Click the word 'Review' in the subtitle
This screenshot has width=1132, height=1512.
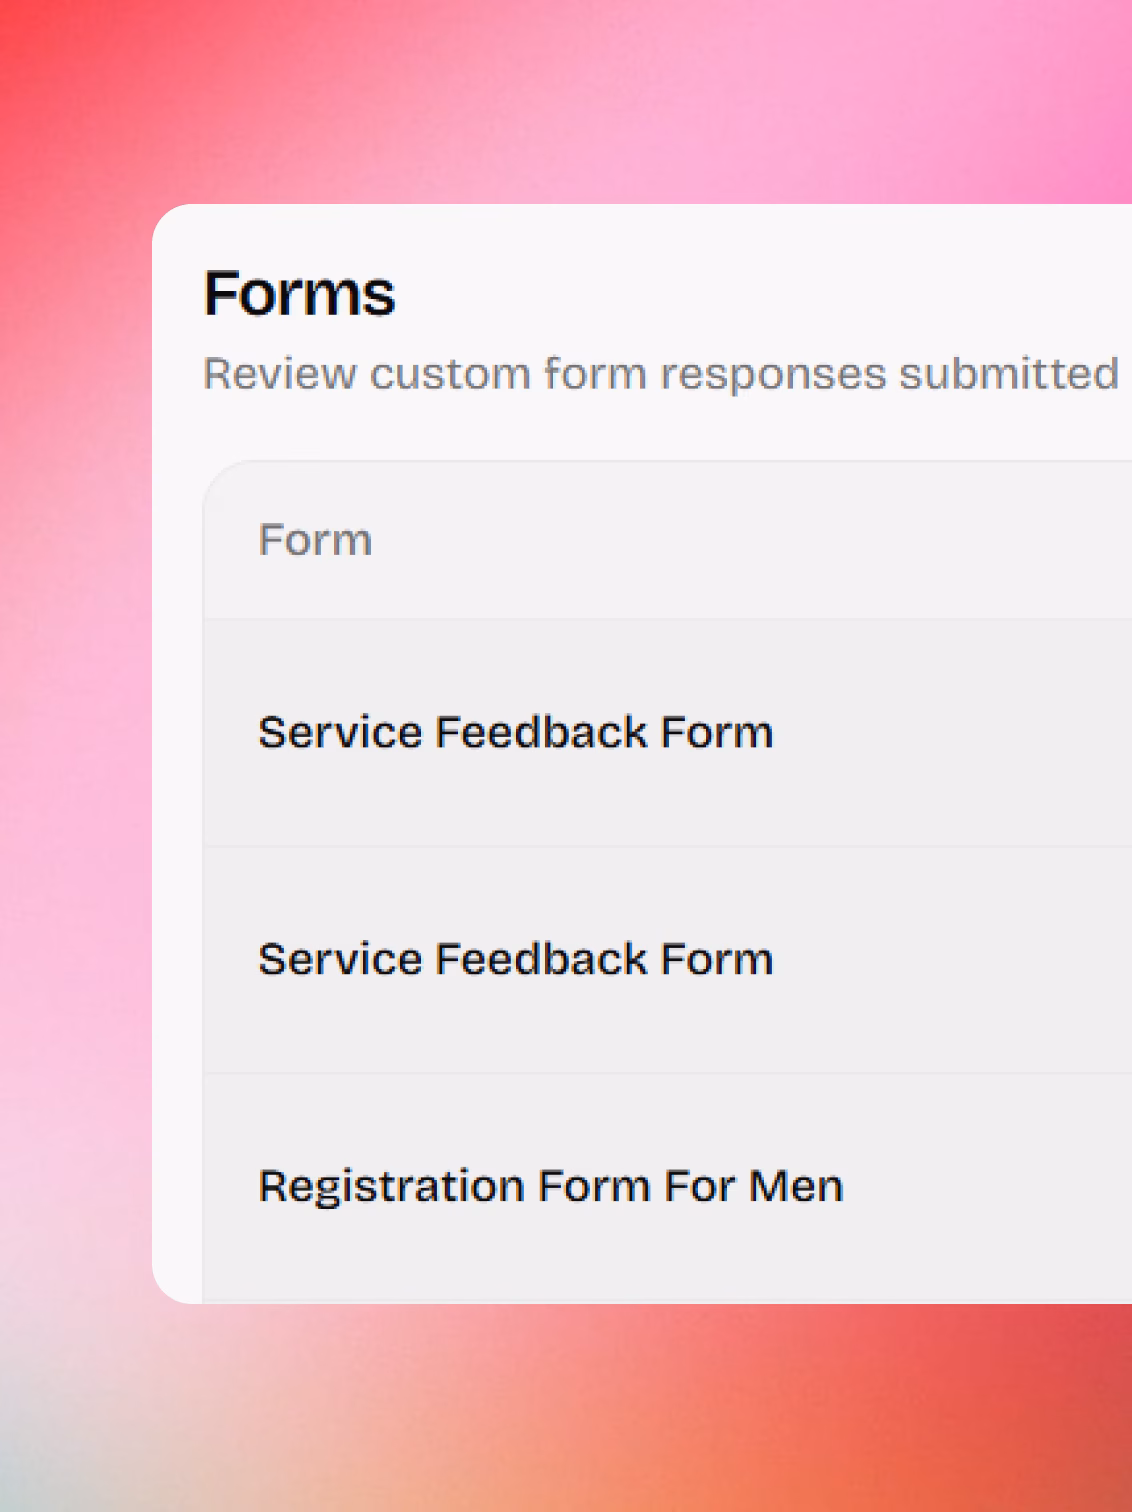point(280,374)
